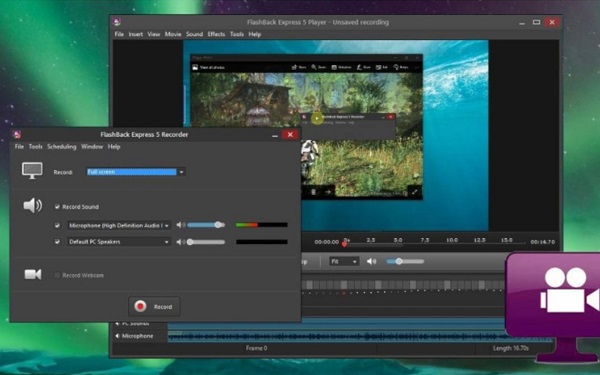This screenshot has width=600, height=375.
Task: Click View all photos in recorded viewer
Action: pyautogui.click(x=209, y=67)
